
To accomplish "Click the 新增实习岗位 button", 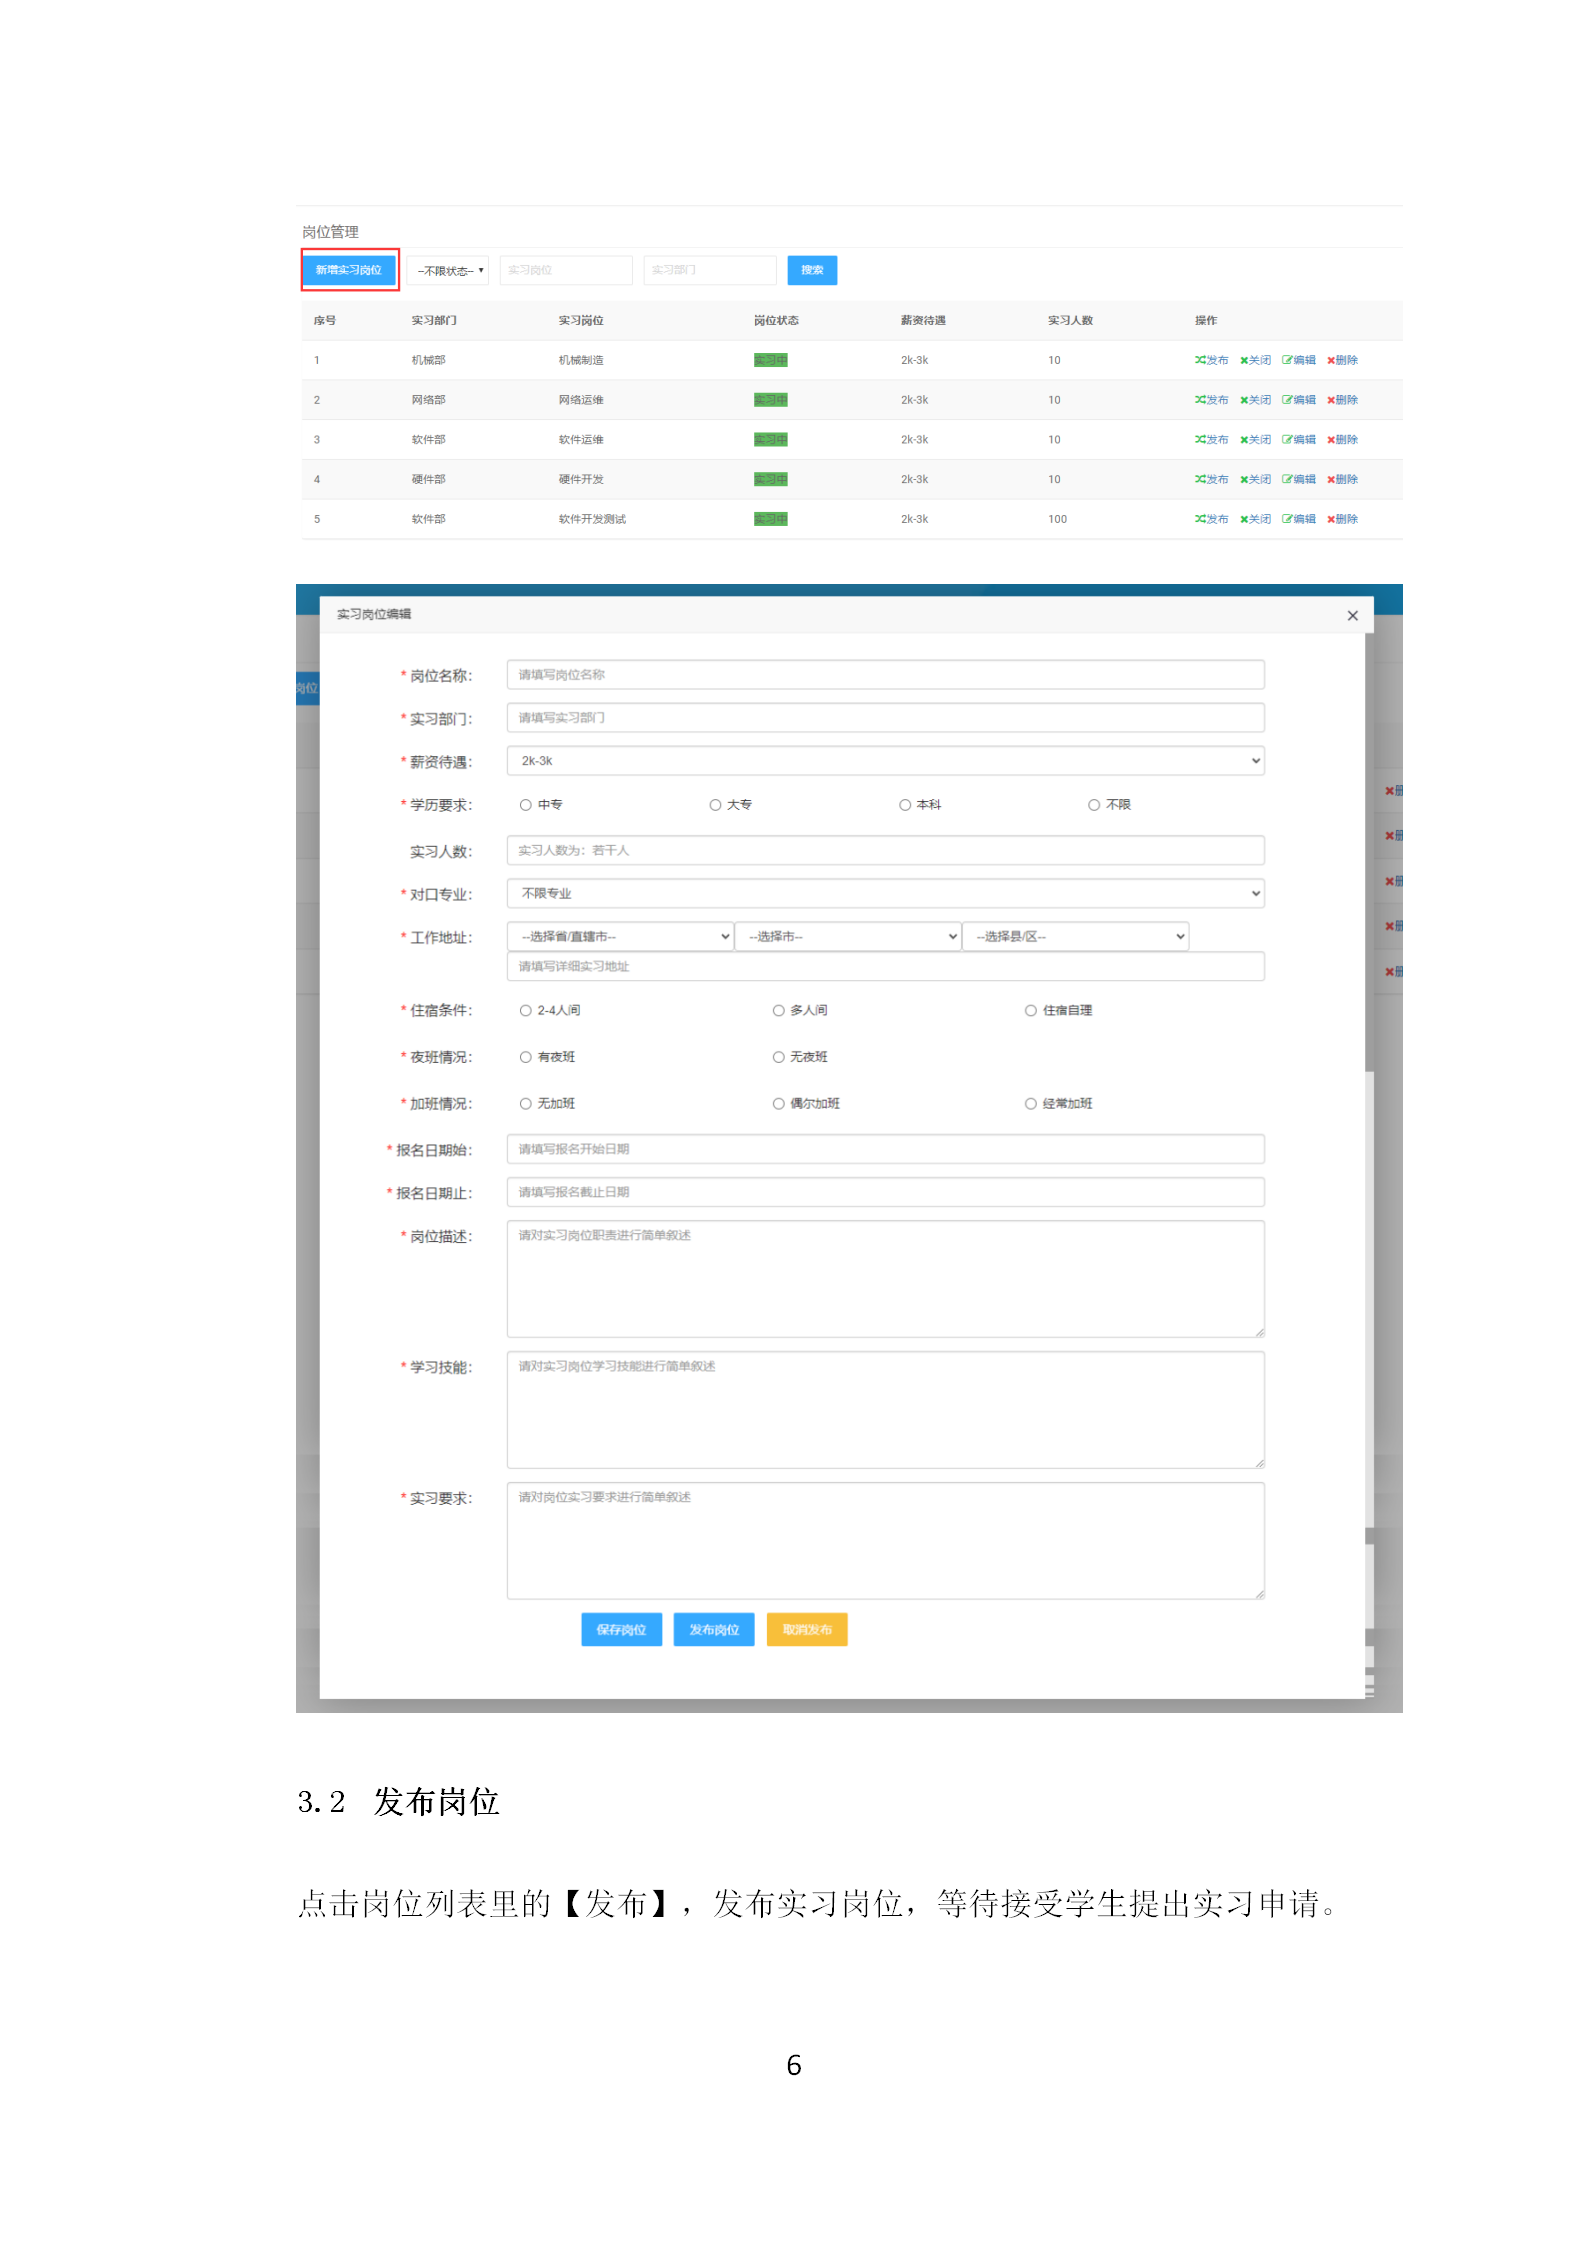I will coord(349,270).
